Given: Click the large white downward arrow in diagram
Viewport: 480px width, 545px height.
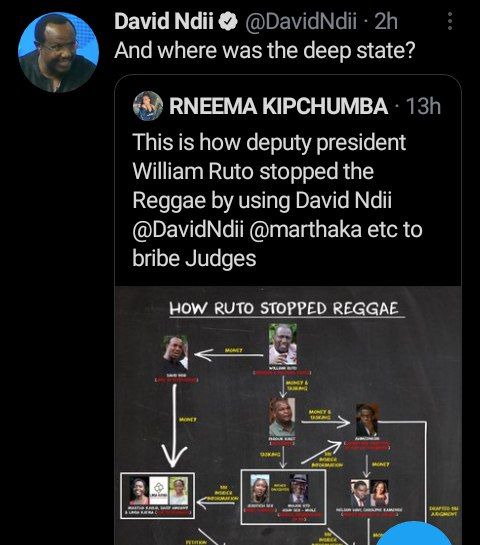Looking at the screenshot, I should (174, 425).
